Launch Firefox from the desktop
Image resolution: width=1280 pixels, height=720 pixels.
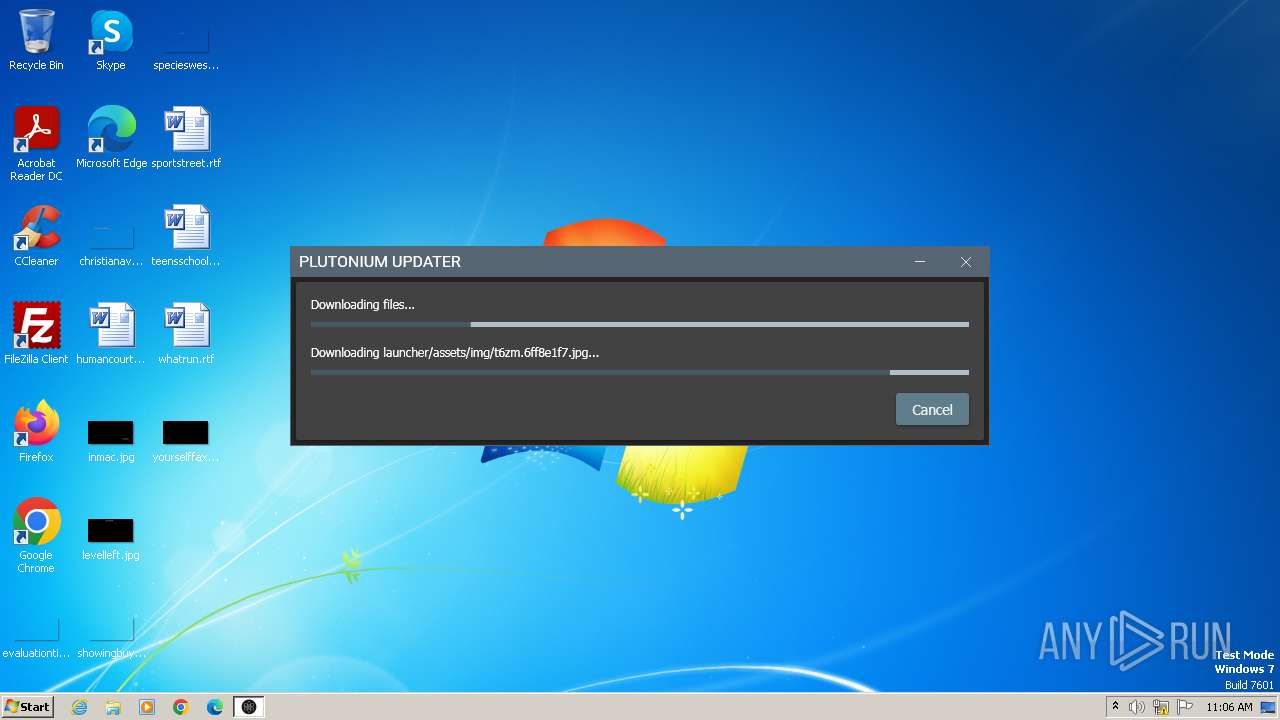point(36,432)
